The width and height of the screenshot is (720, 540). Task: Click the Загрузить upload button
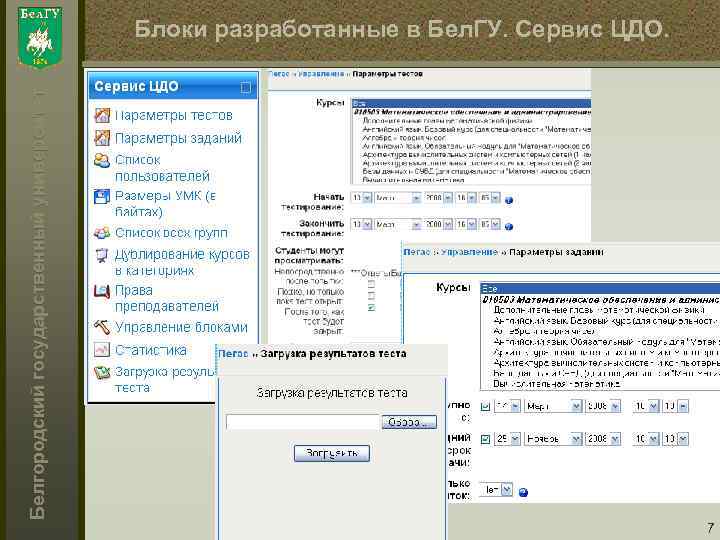pos(332,453)
